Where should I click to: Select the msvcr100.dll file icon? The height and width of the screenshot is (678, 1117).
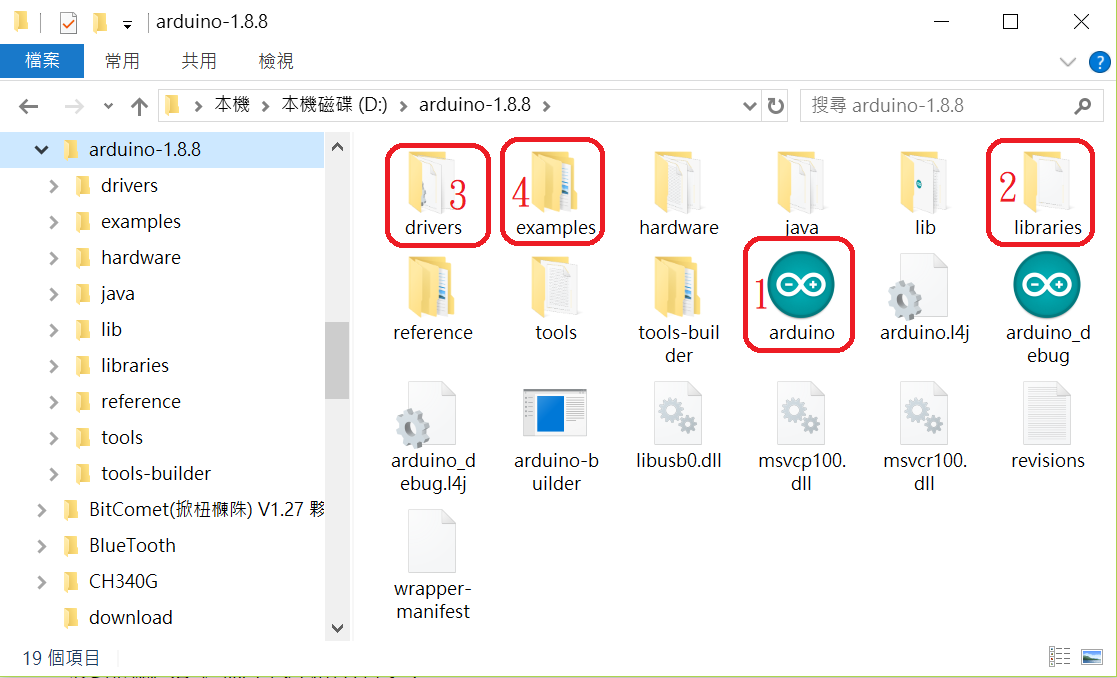click(x=924, y=414)
